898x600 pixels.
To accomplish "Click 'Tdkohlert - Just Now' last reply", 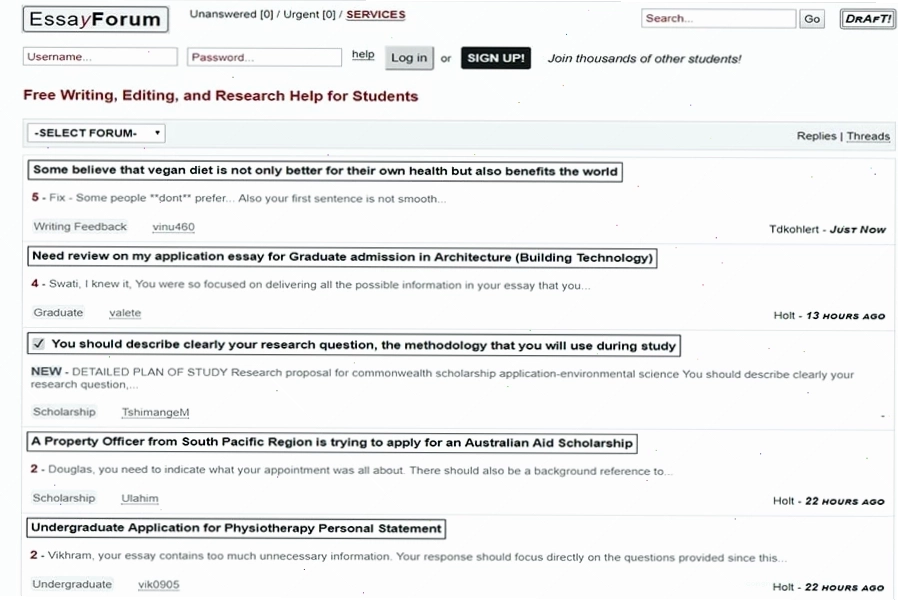I will point(828,230).
